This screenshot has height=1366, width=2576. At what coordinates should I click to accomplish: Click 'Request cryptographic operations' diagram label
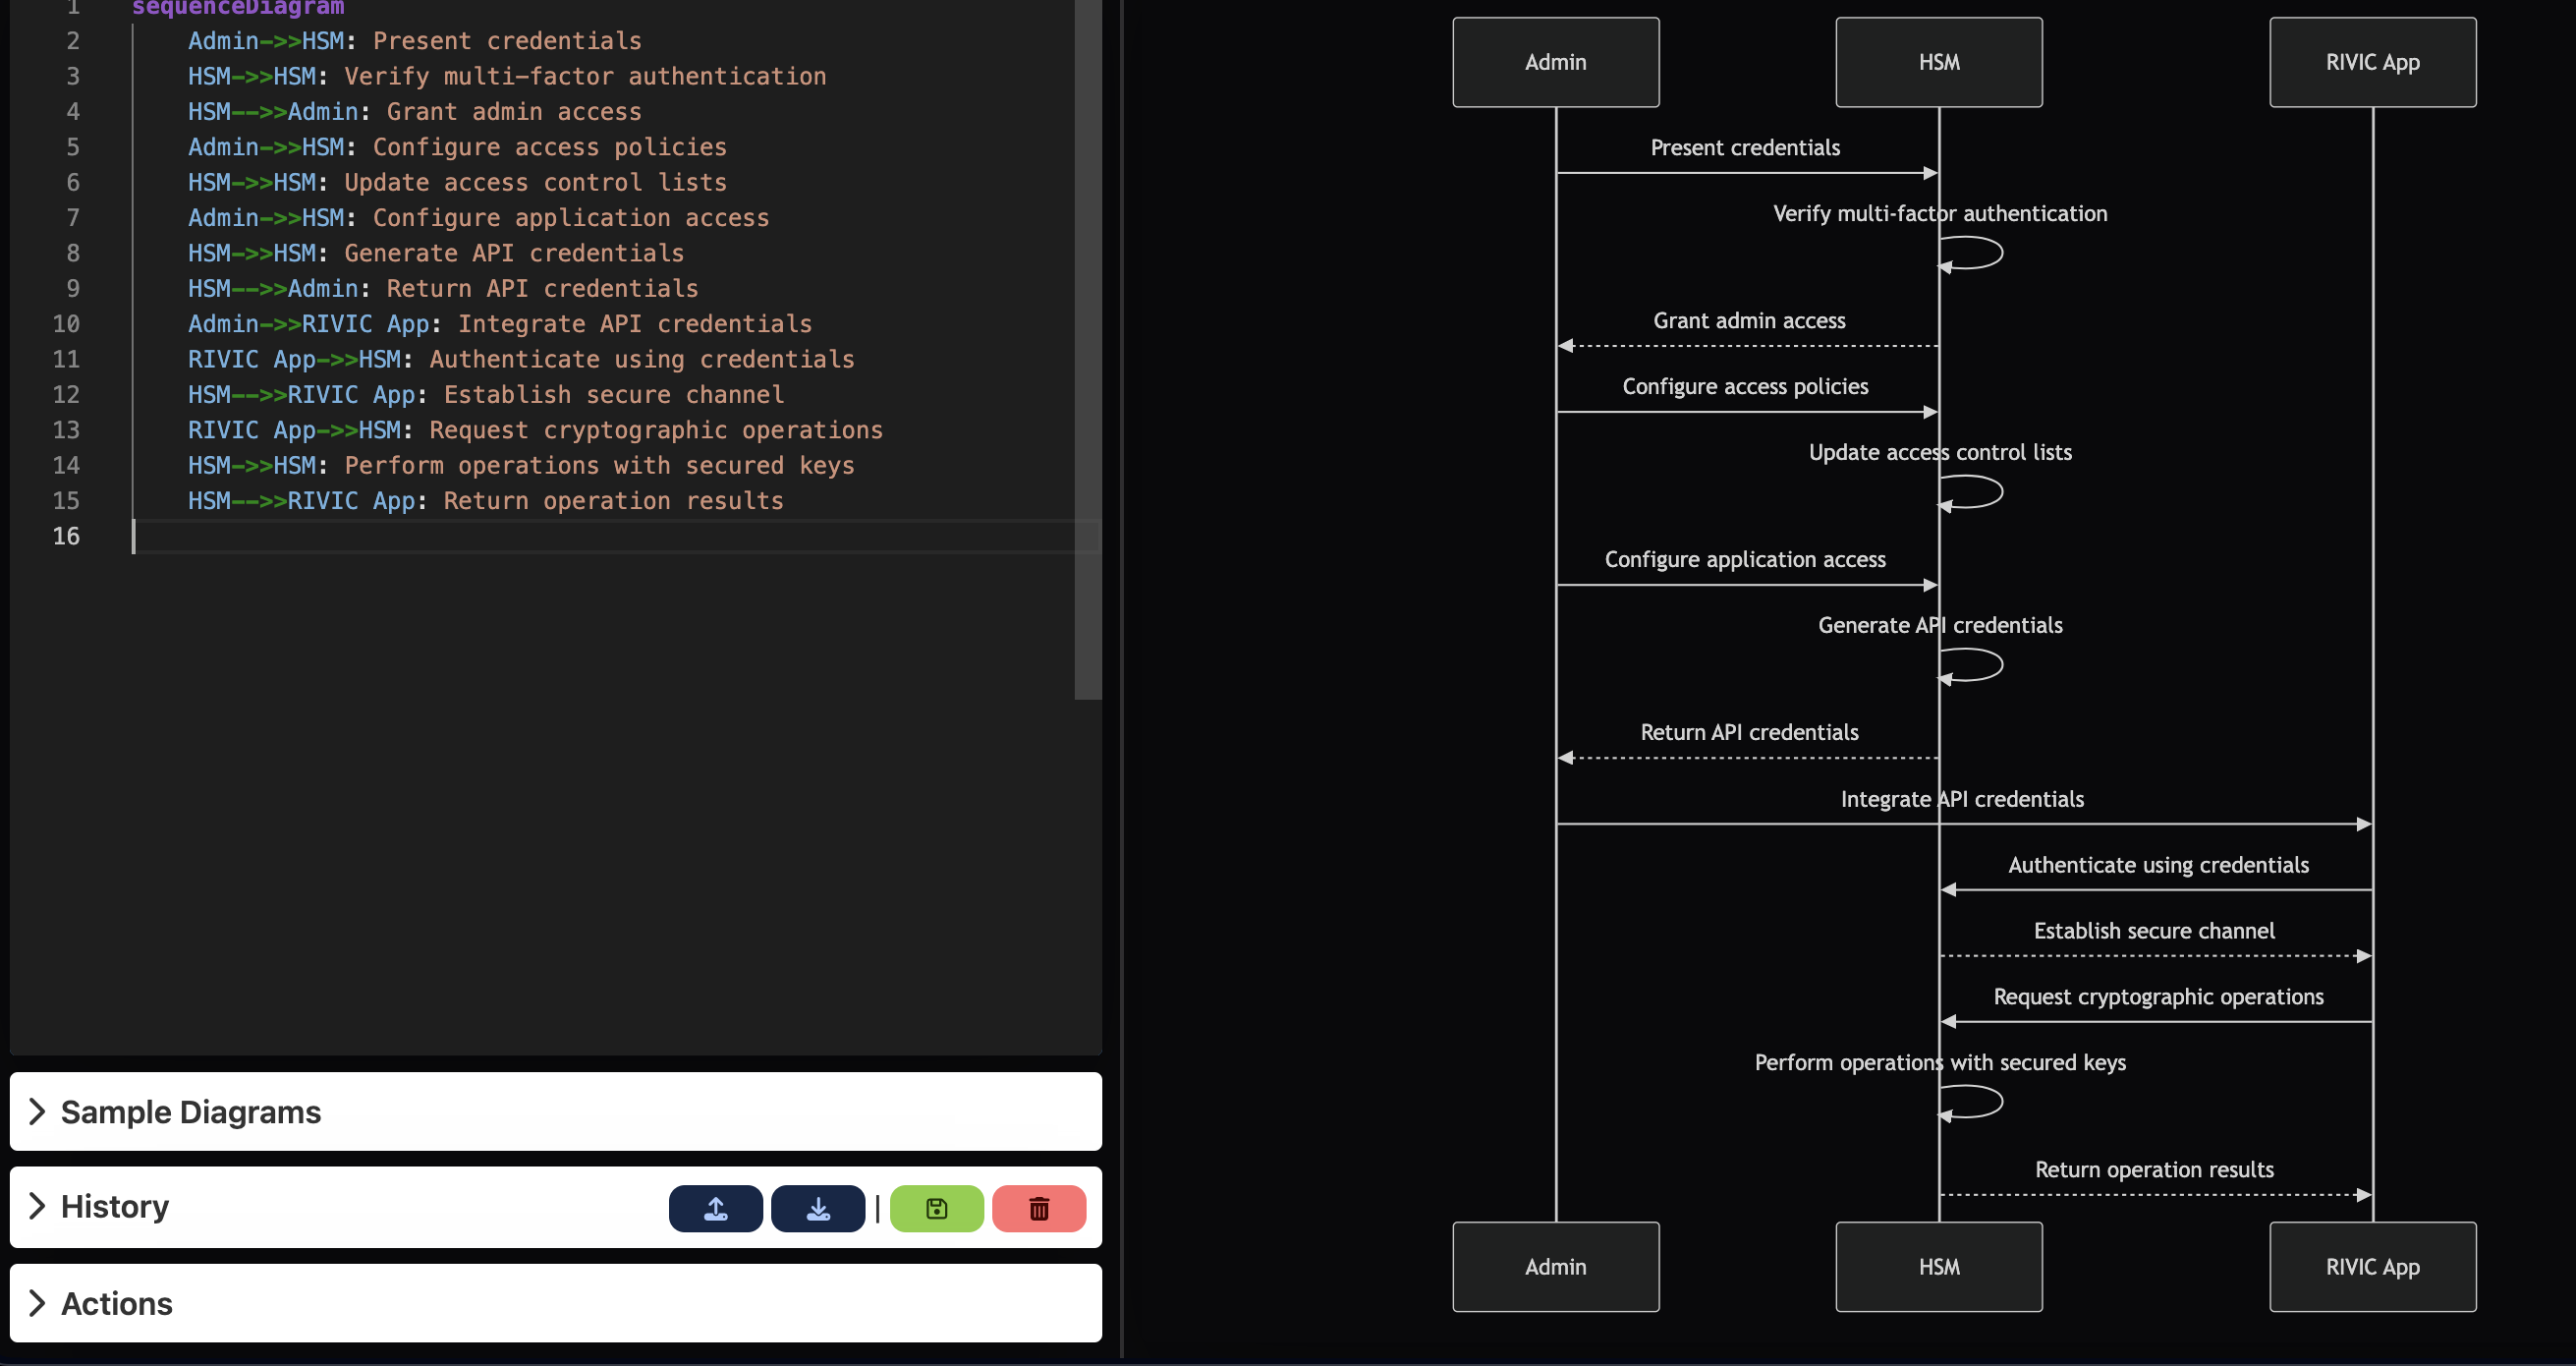[x=2158, y=997]
